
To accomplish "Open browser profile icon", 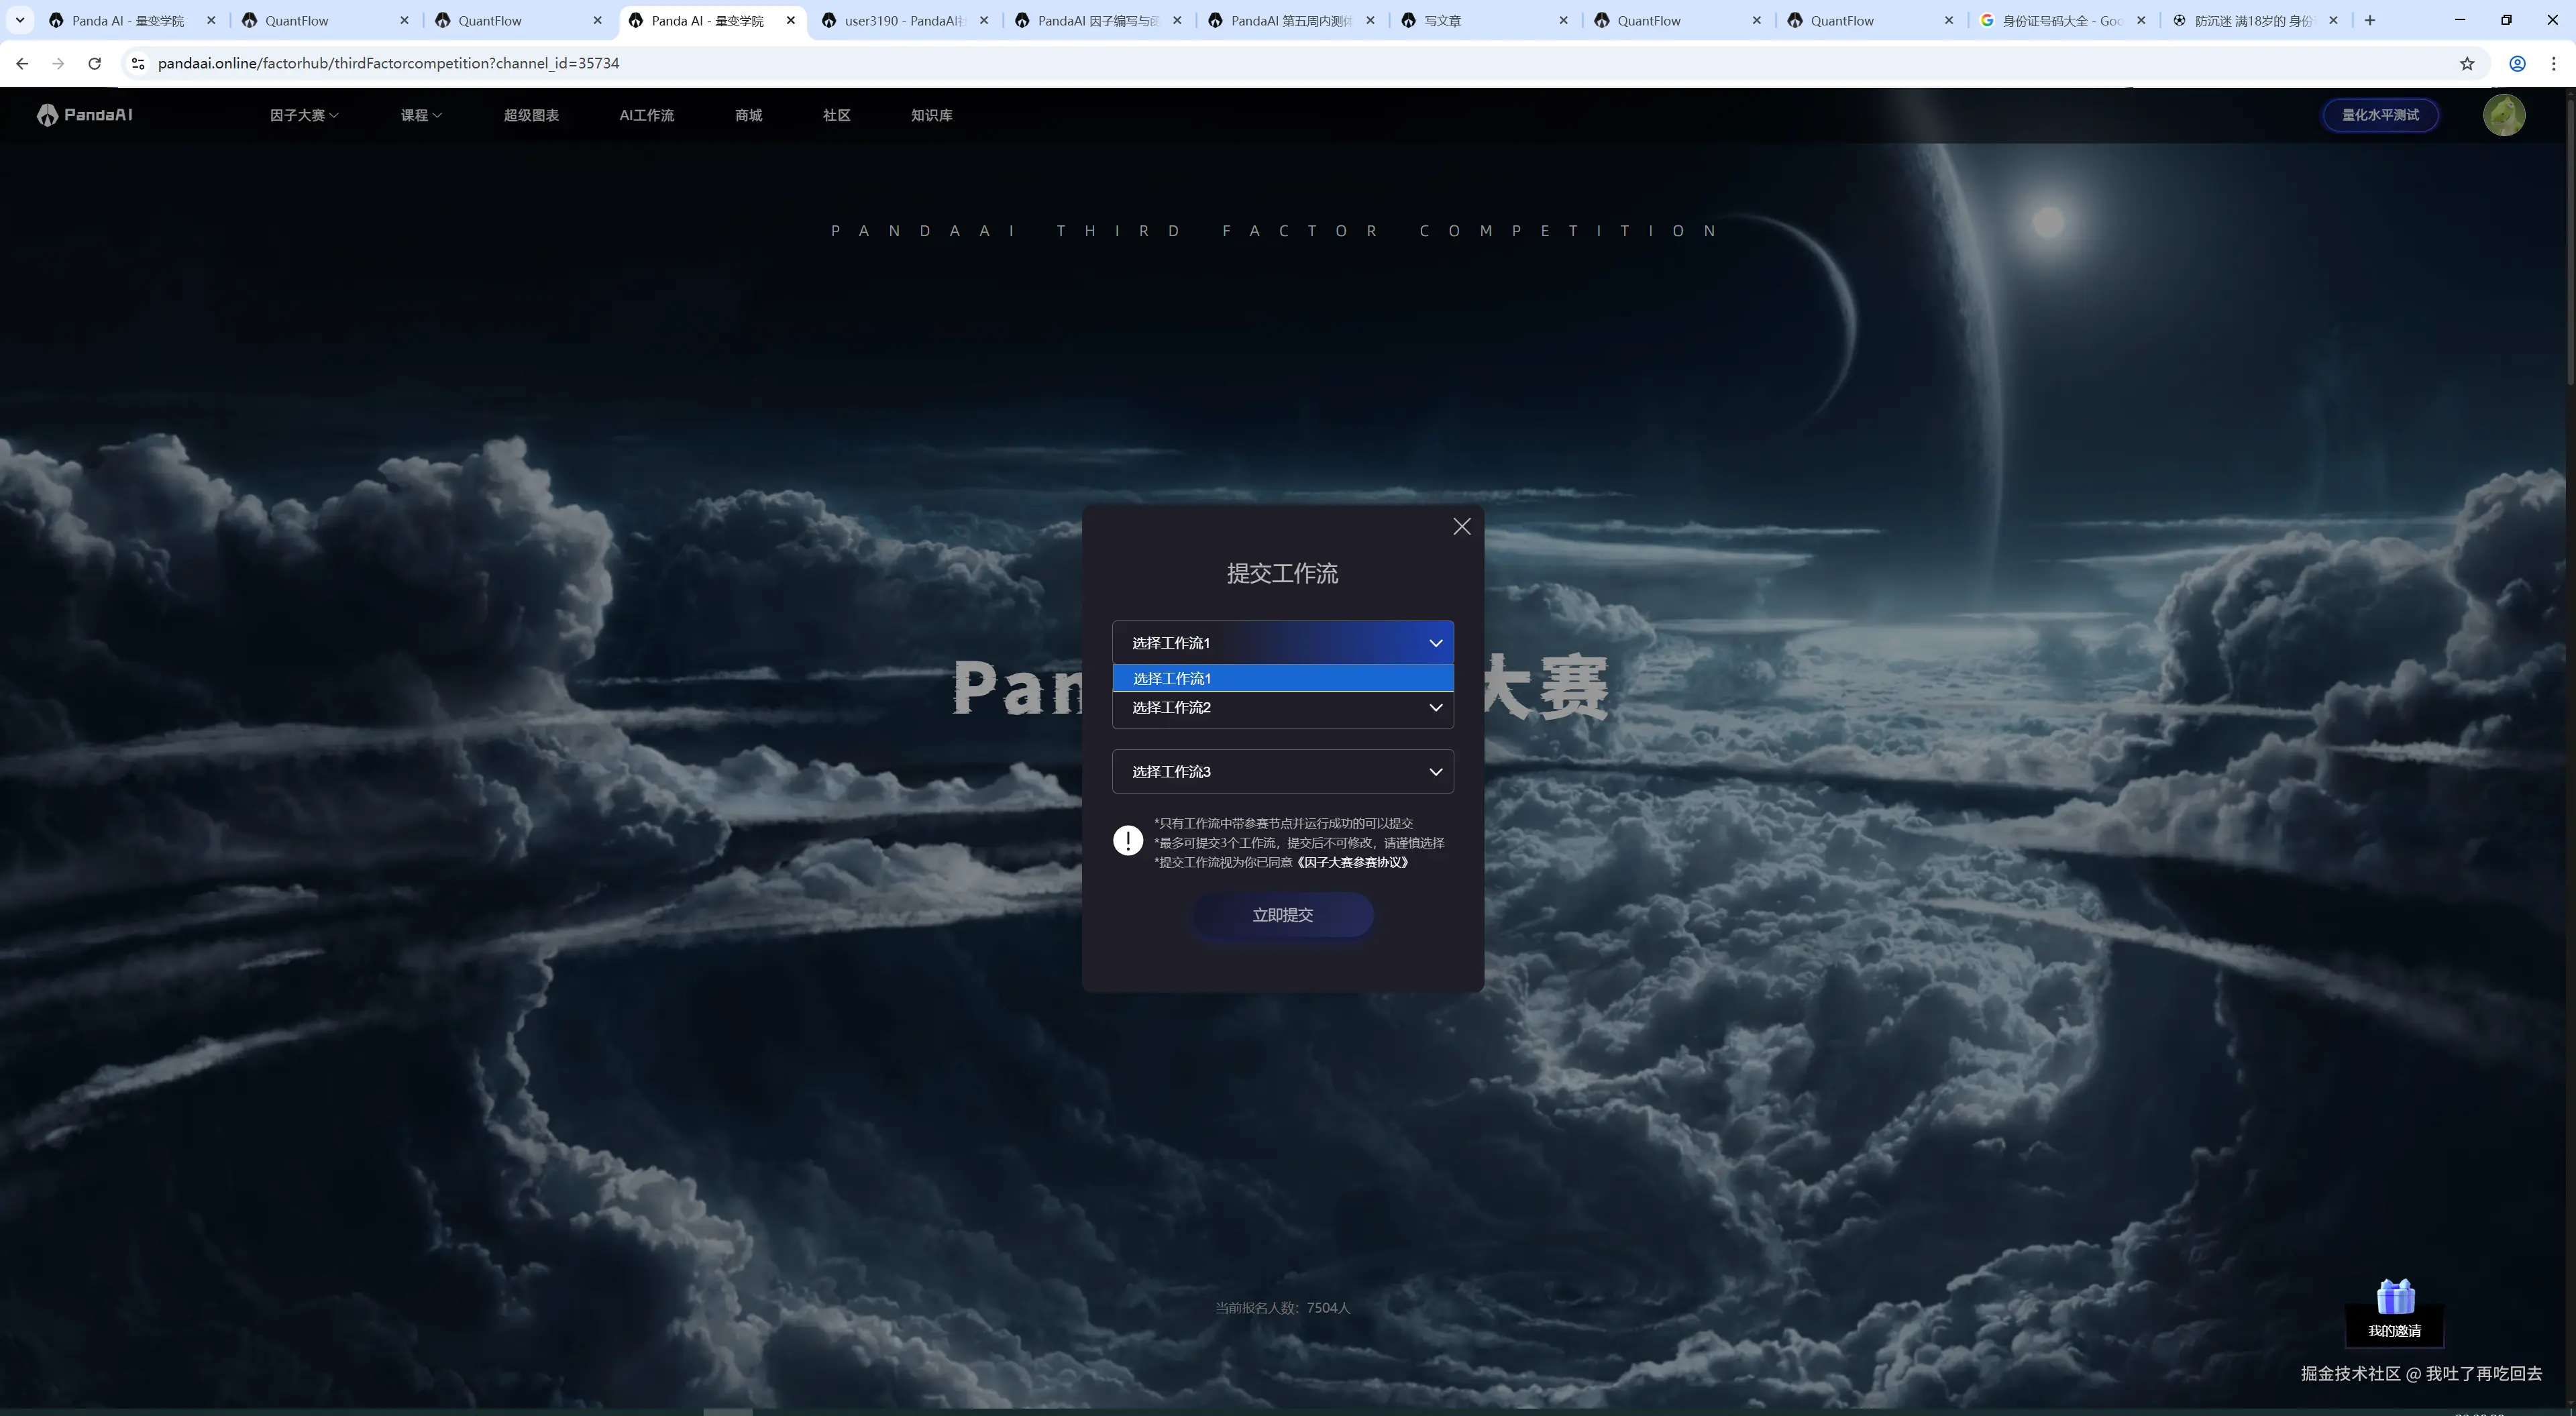I will pos(2517,63).
